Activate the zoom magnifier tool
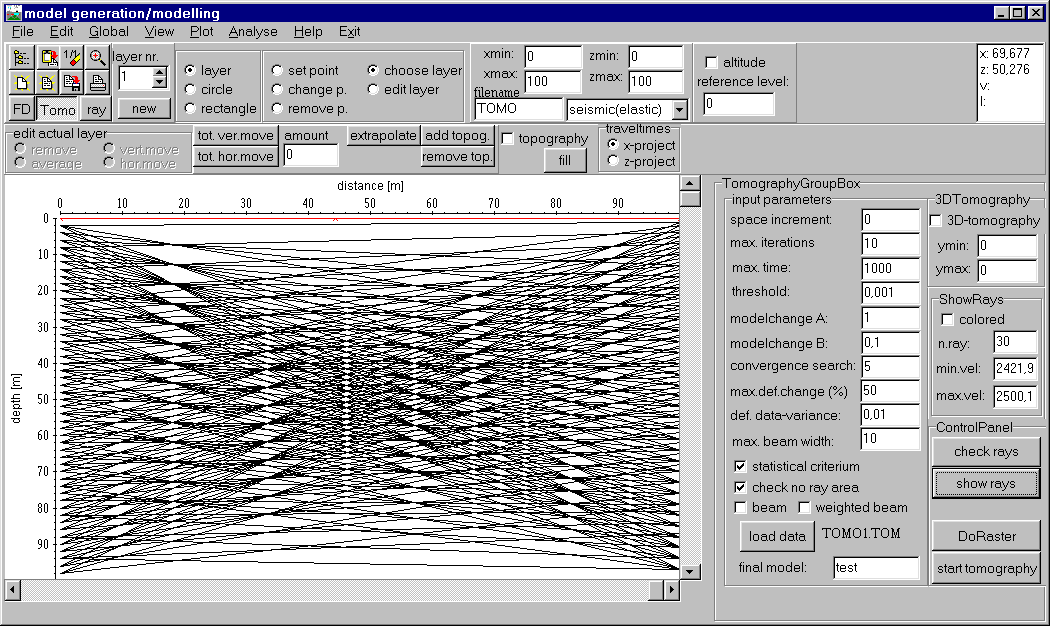Viewport: 1050px width, 626px height. (x=96, y=58)
